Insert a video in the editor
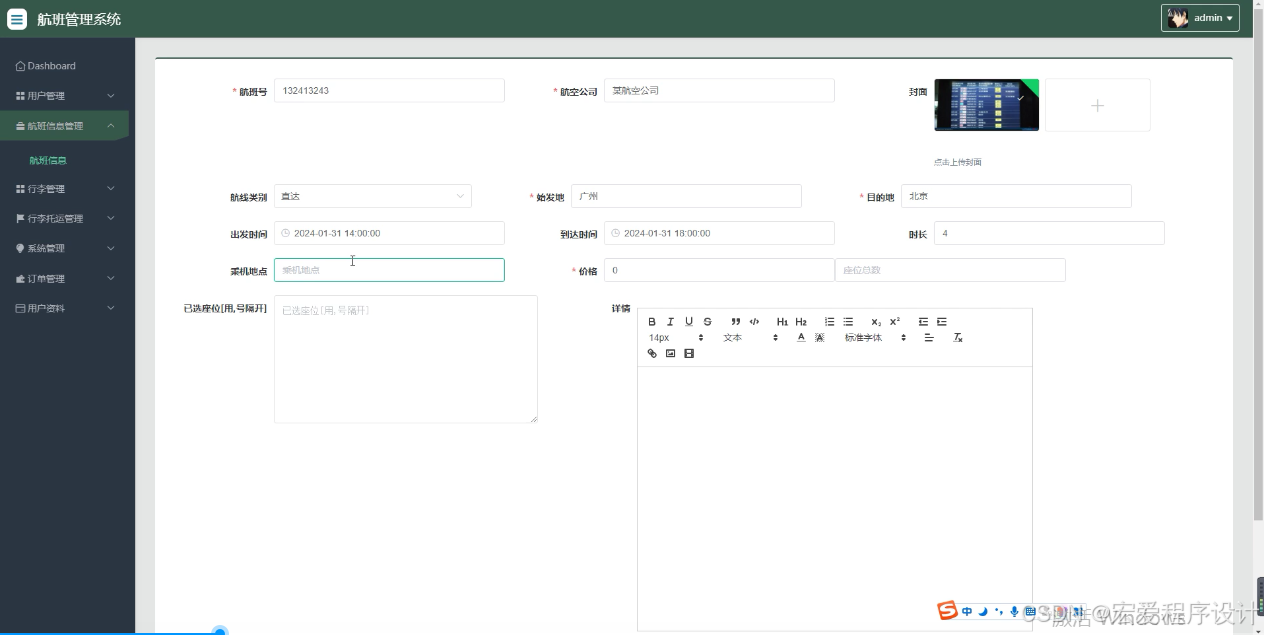This screenshot has width=1264, height=635. (689, 354)
